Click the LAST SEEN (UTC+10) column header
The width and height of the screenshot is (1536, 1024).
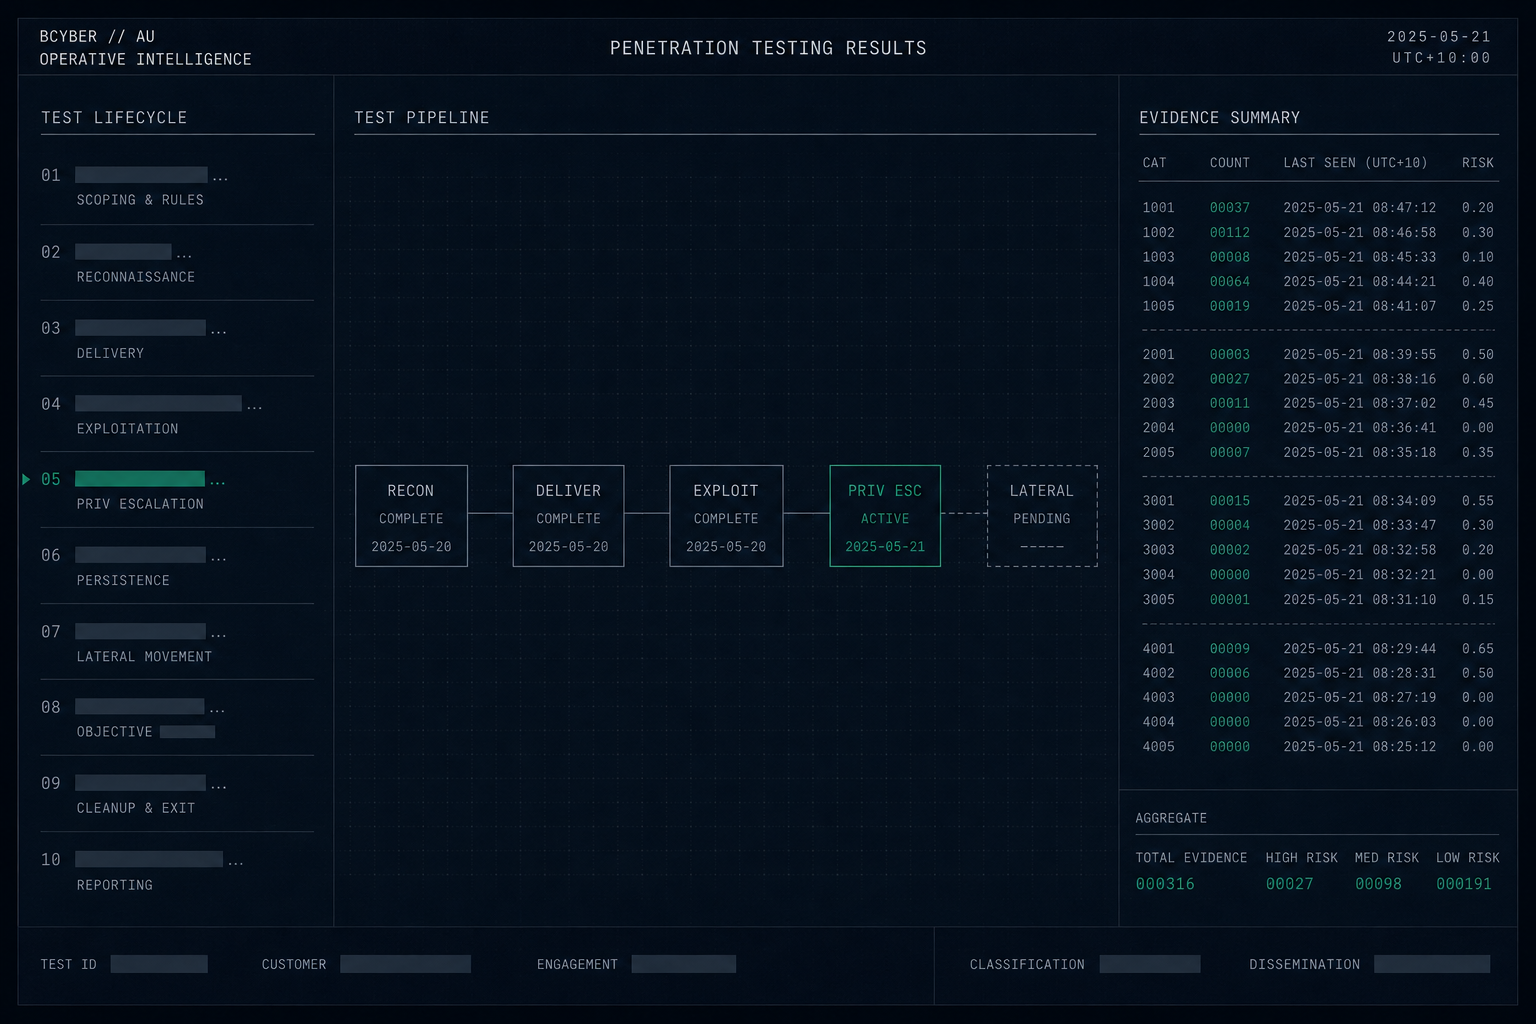pos(1355,163)
